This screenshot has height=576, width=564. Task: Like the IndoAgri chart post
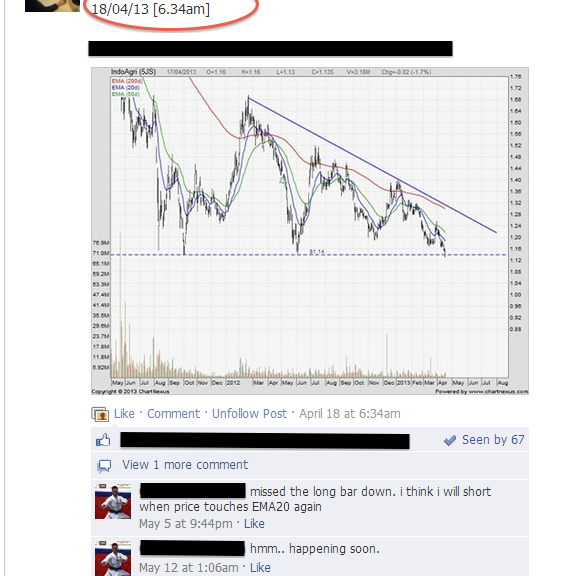coord(124,414)
